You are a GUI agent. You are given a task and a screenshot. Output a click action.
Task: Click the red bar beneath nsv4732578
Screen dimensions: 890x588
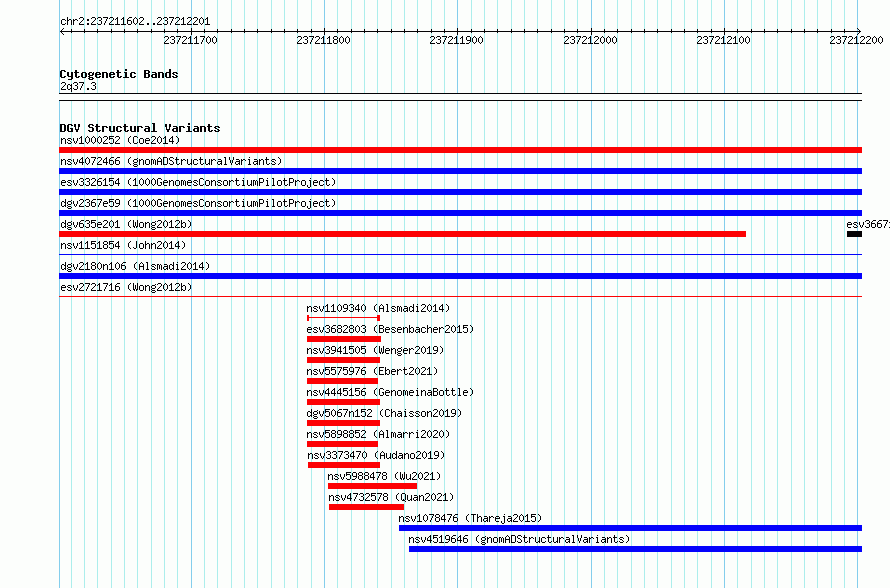[x=367, y=507]
